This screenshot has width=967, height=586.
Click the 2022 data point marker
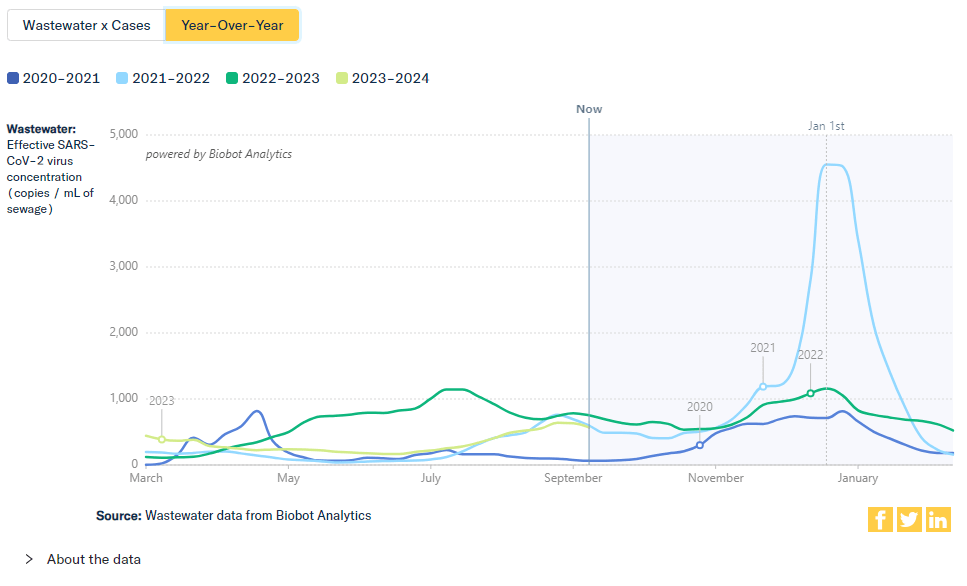coord(810,393)
